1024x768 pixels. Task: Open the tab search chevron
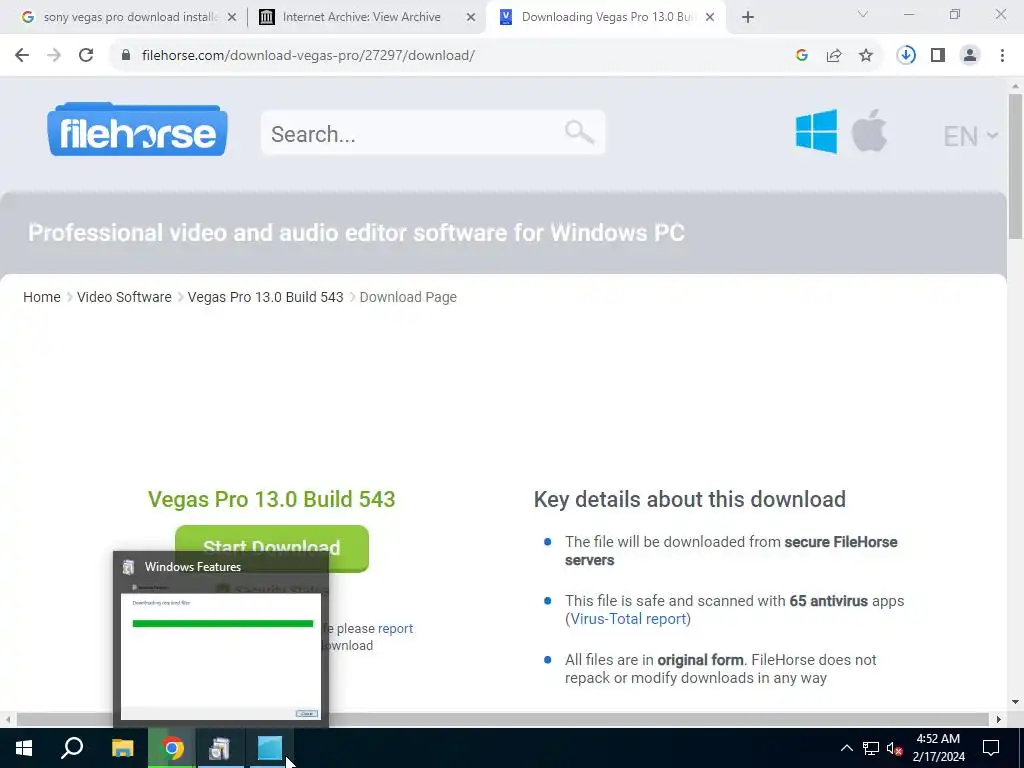point(863,14)
